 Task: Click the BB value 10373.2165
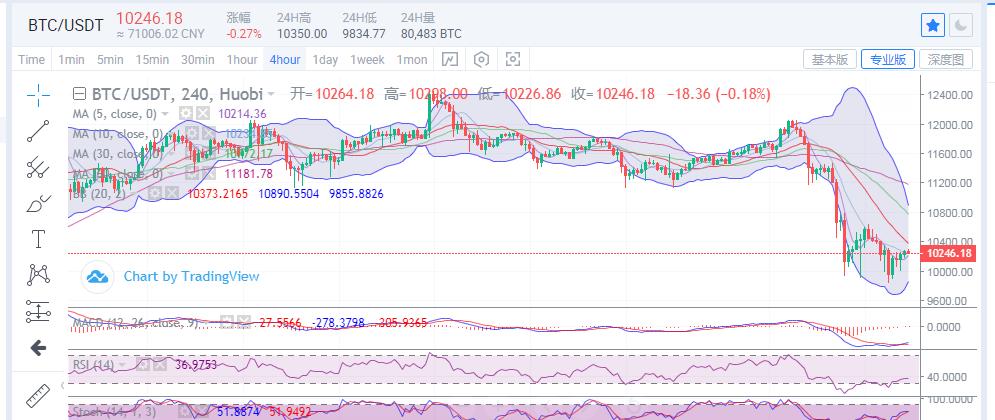[218, 194]
